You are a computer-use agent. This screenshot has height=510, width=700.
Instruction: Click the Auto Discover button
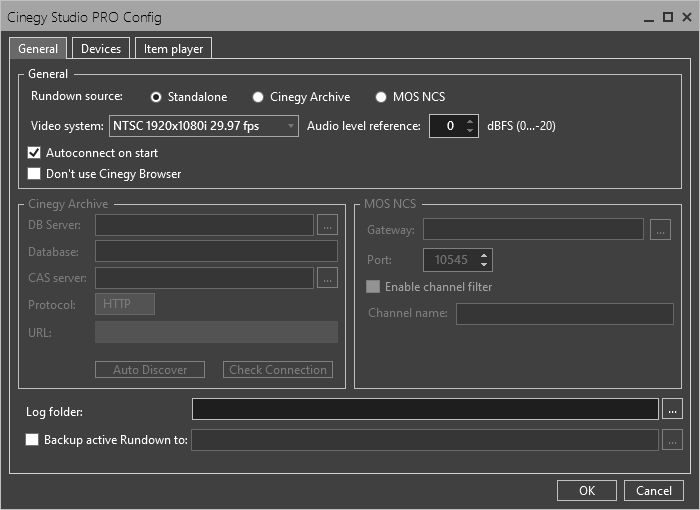(x=150, y=370)
